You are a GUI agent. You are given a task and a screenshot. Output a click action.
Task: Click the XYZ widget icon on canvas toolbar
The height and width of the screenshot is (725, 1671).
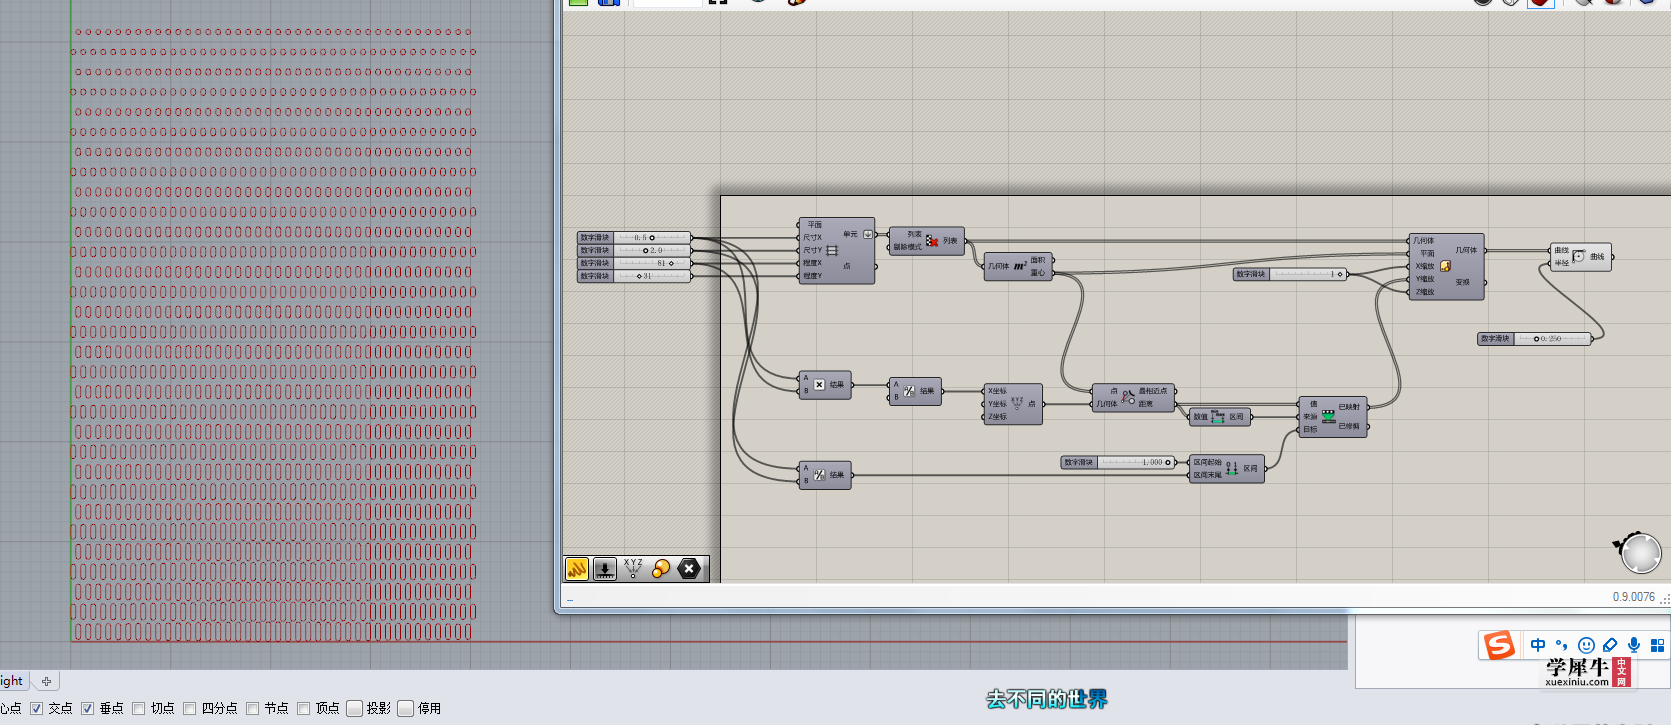click(633, 569)
